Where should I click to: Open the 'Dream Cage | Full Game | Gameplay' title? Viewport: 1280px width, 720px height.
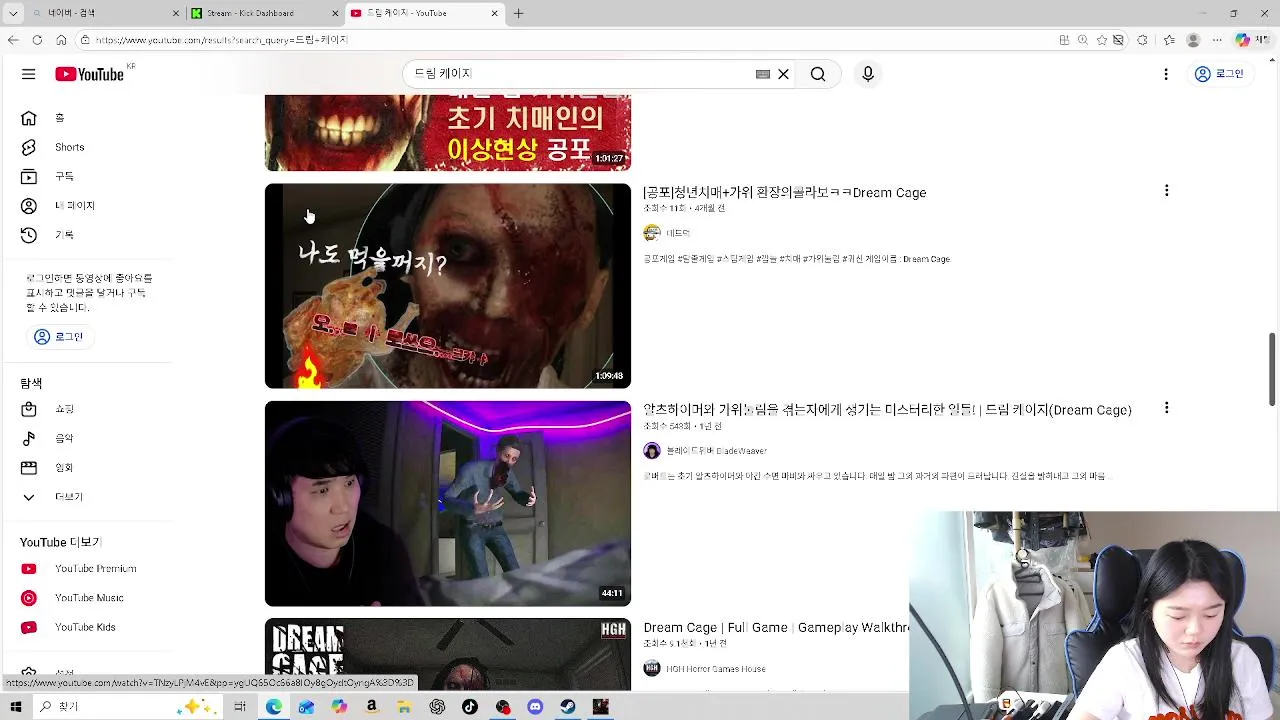click(x=776, y=628)
